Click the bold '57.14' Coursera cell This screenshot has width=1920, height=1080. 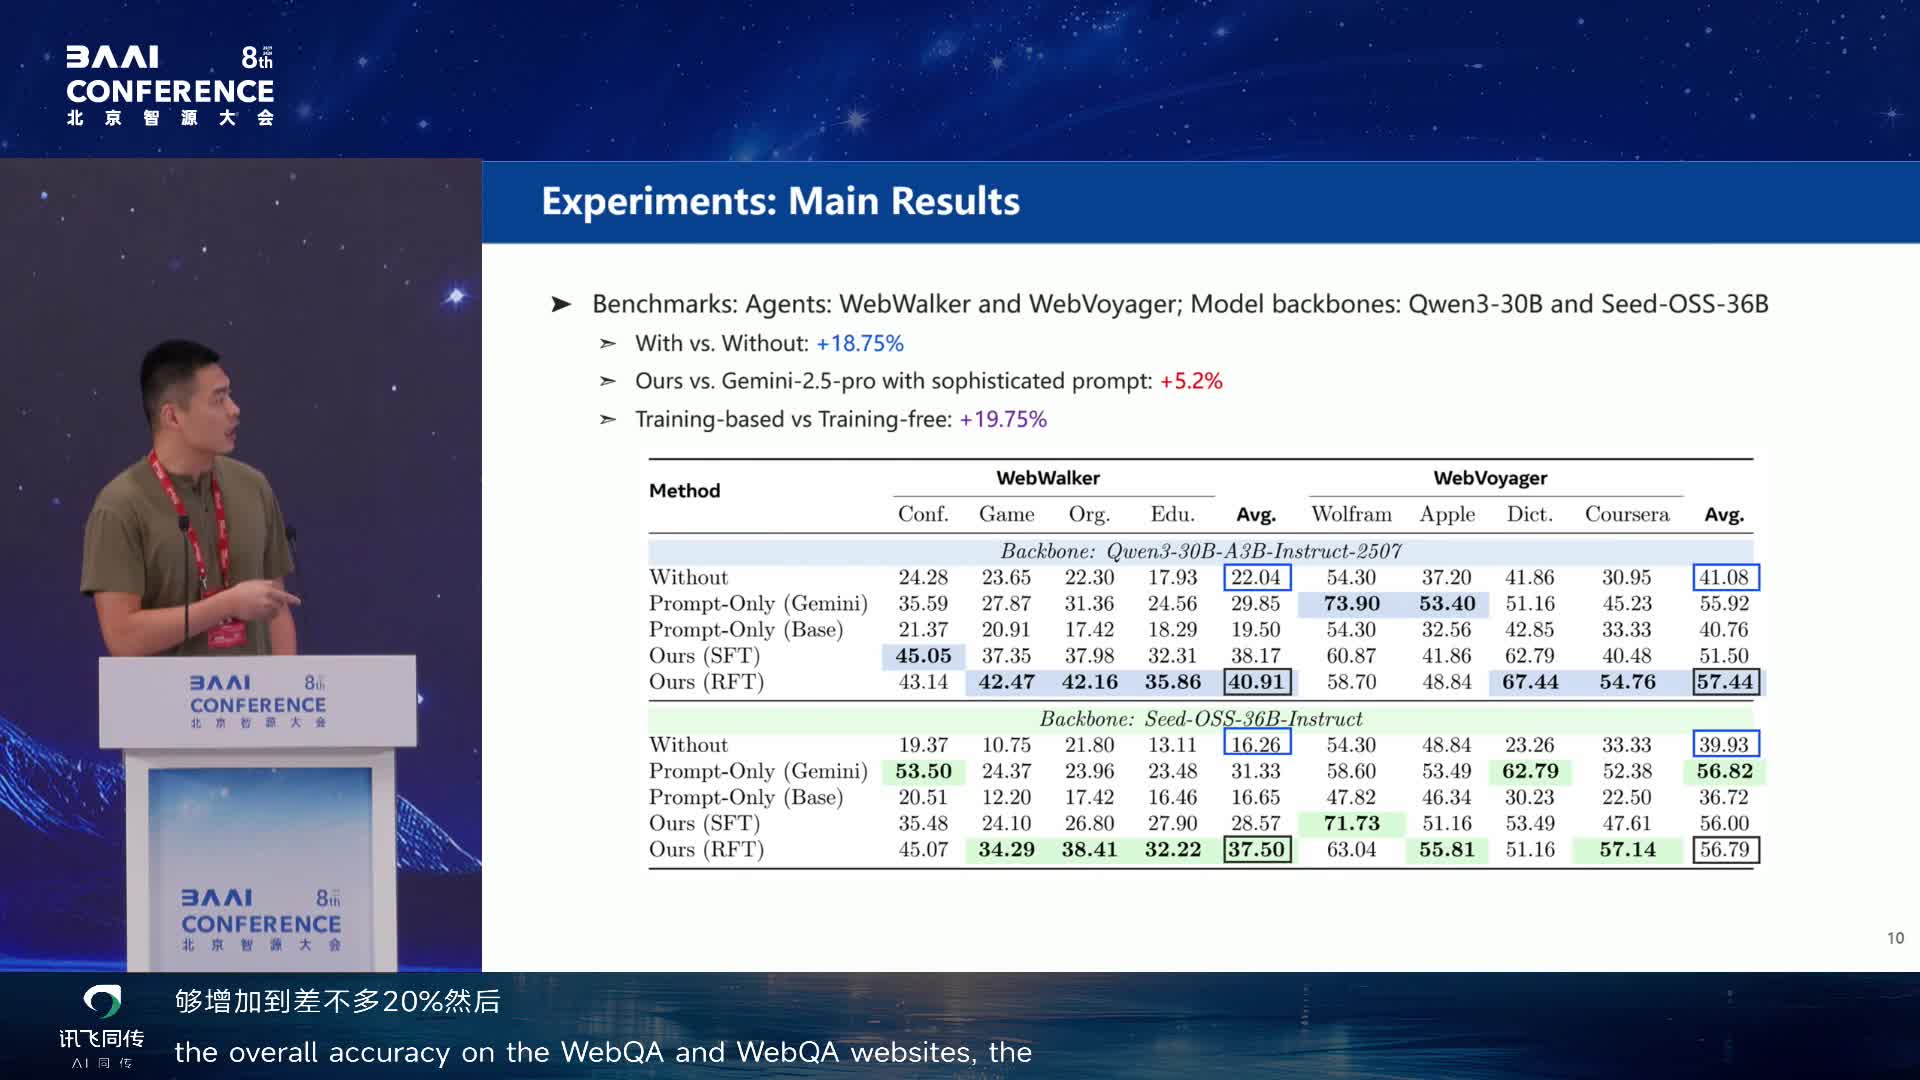1627,849
